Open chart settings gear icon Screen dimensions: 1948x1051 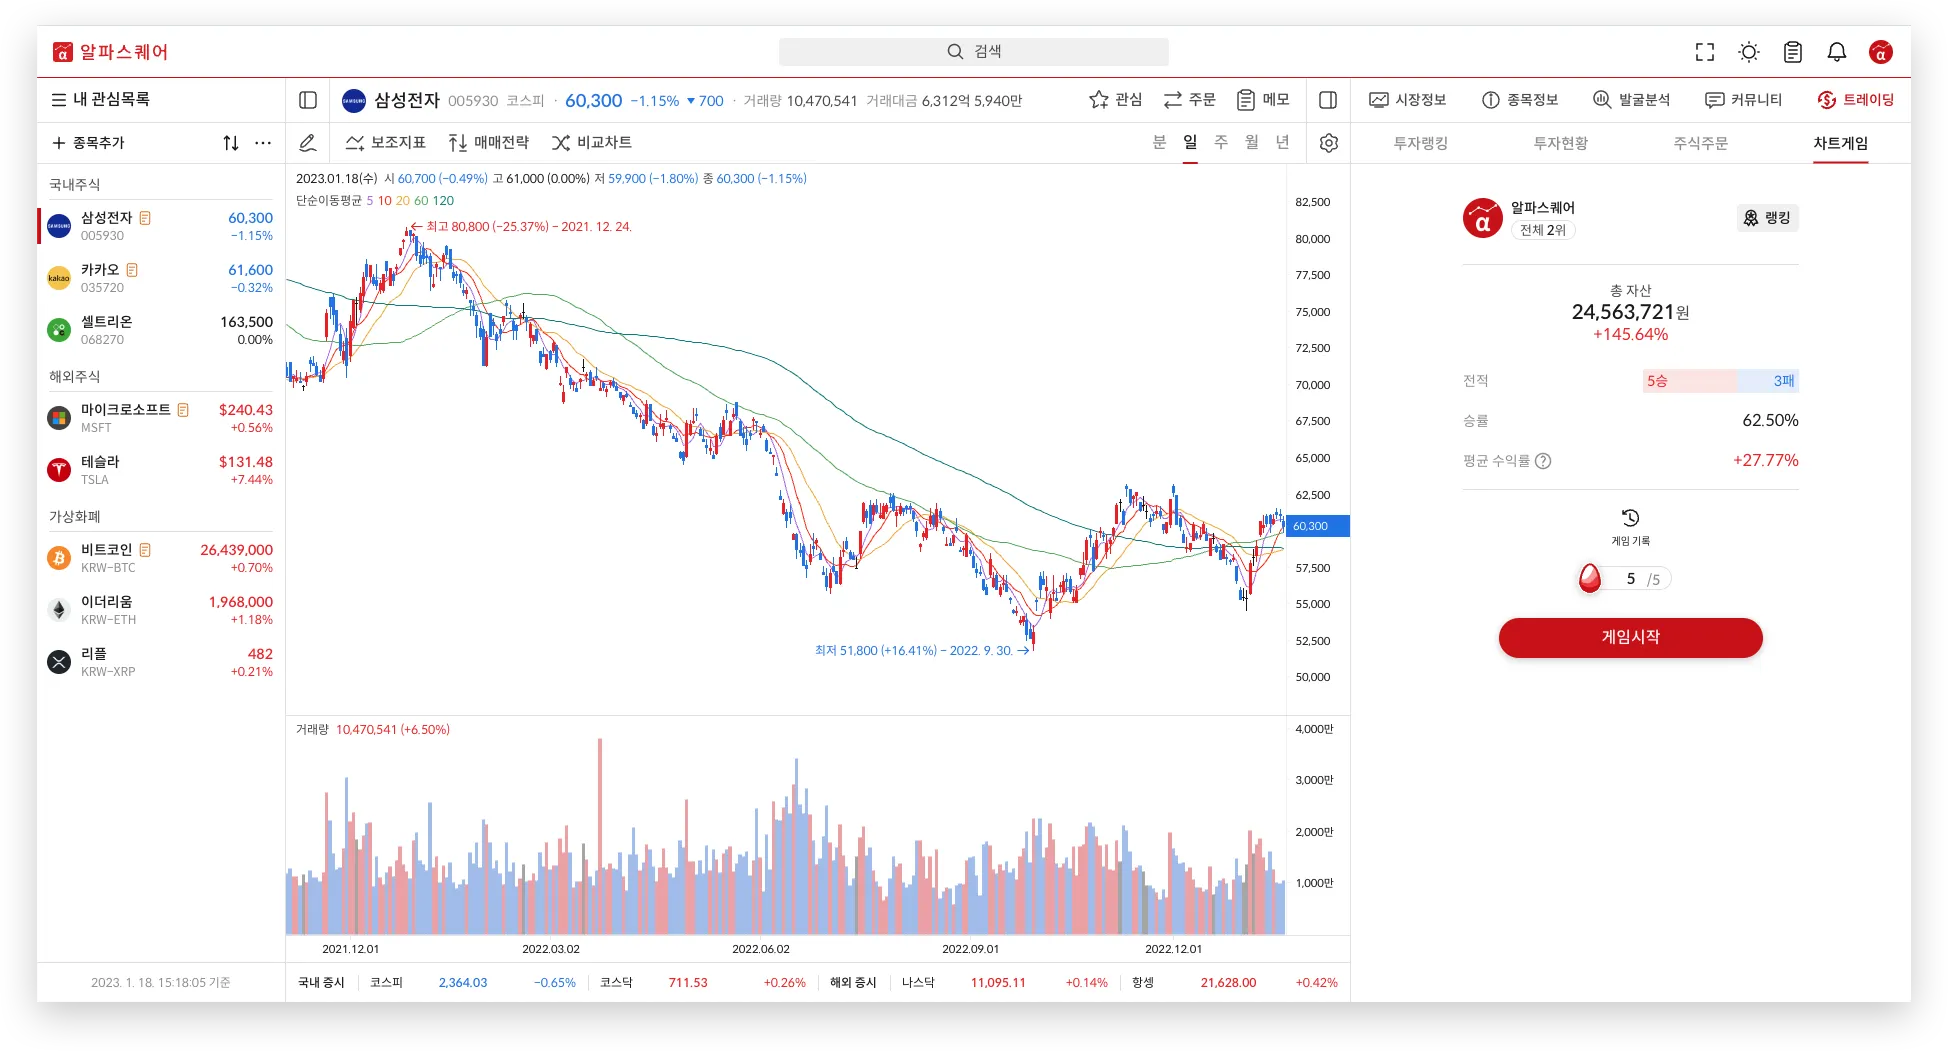click(1329, 143)
